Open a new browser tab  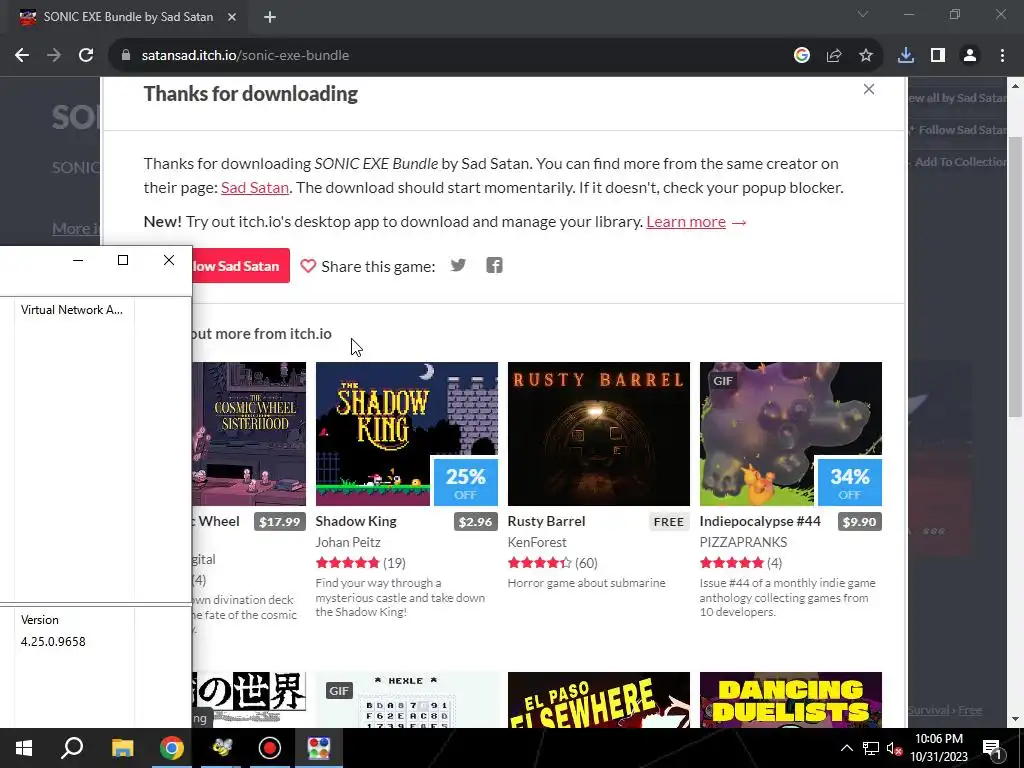(270, 17)
